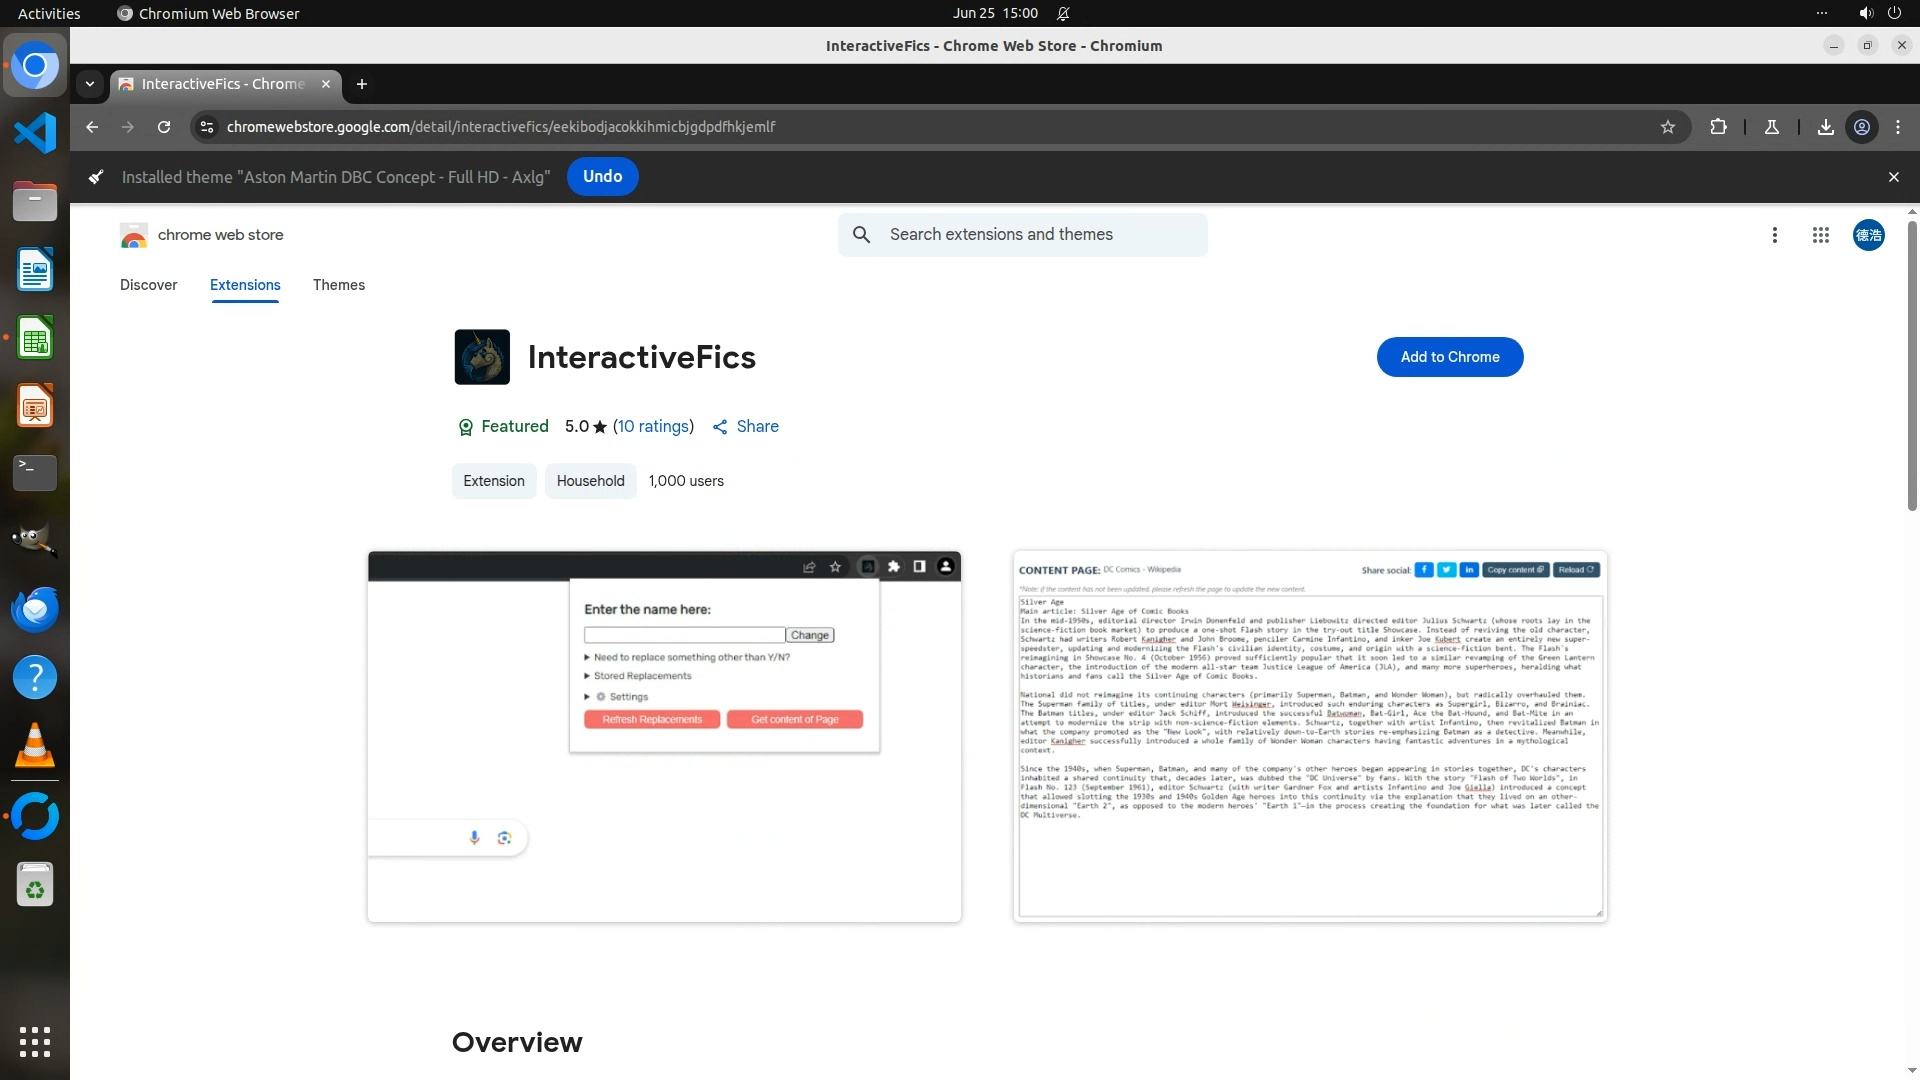Viewport: 1920px width, 1080px height.
Task: Open Chrome Labs flask icon
Action: point(1771,127)
